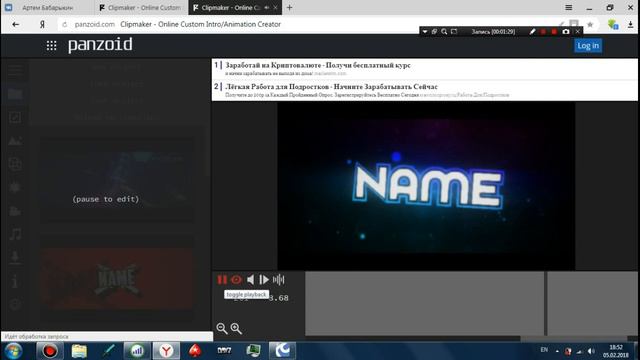Screen dimensions: 640x360
Task: Open the download/render panel in the sidebar
Action: (x=15, y=257)
